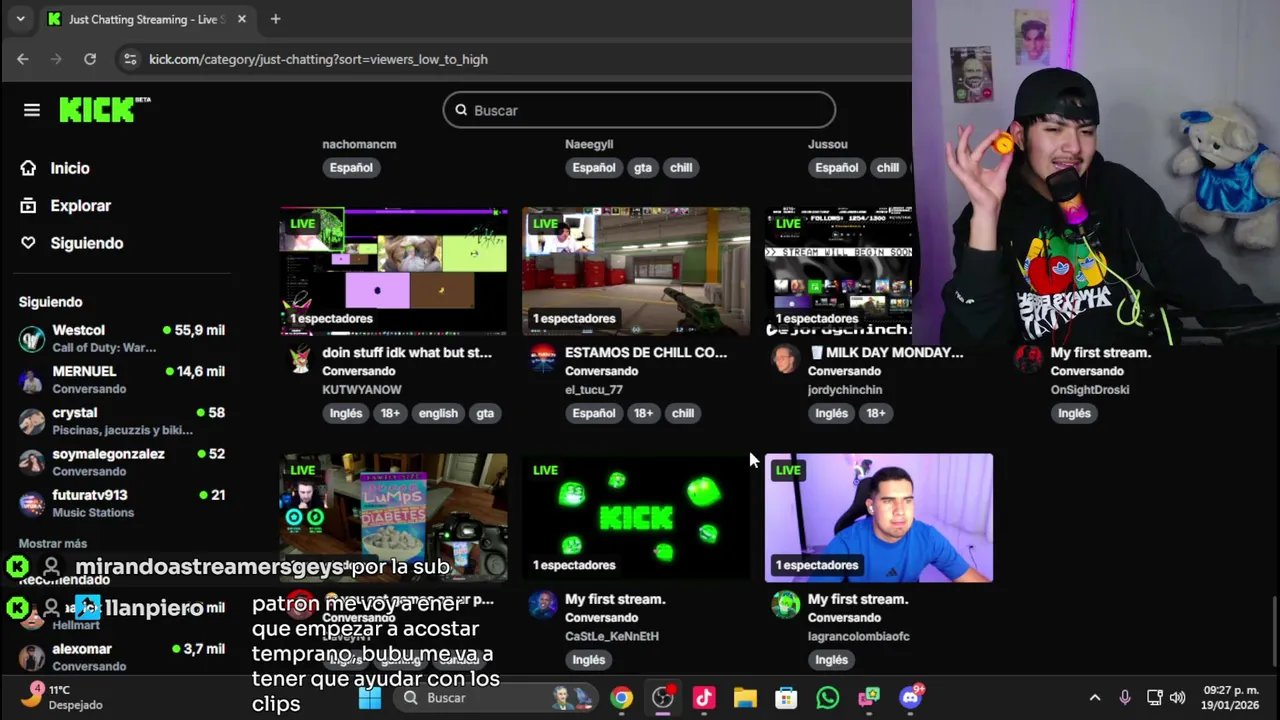Click CaStLe_KeNnEtH's avatar icon

point(543,605)
